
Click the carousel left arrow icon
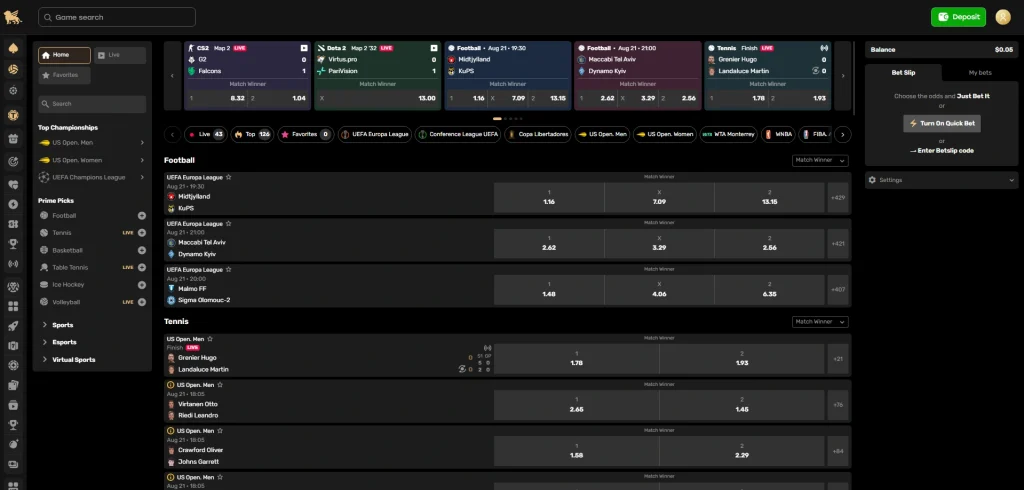[x=172, y=75]
